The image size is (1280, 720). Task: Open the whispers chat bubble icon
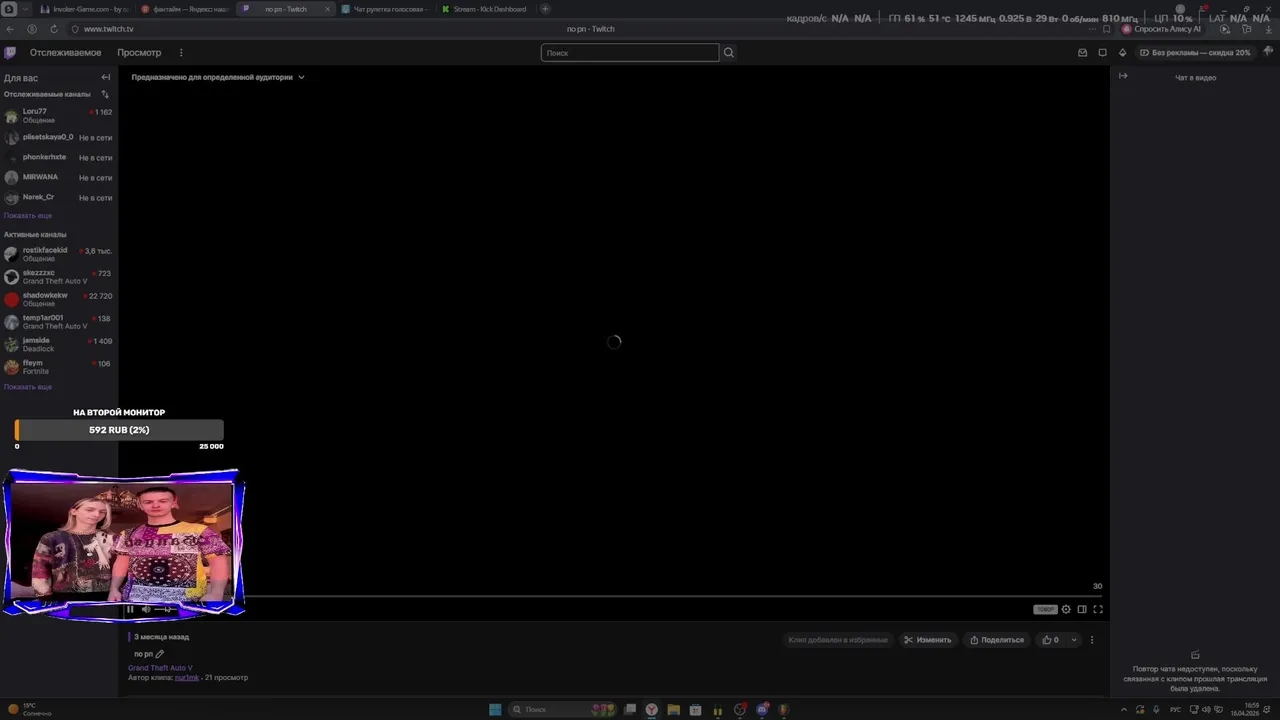pyautogui.click(x=1103, y=53)
